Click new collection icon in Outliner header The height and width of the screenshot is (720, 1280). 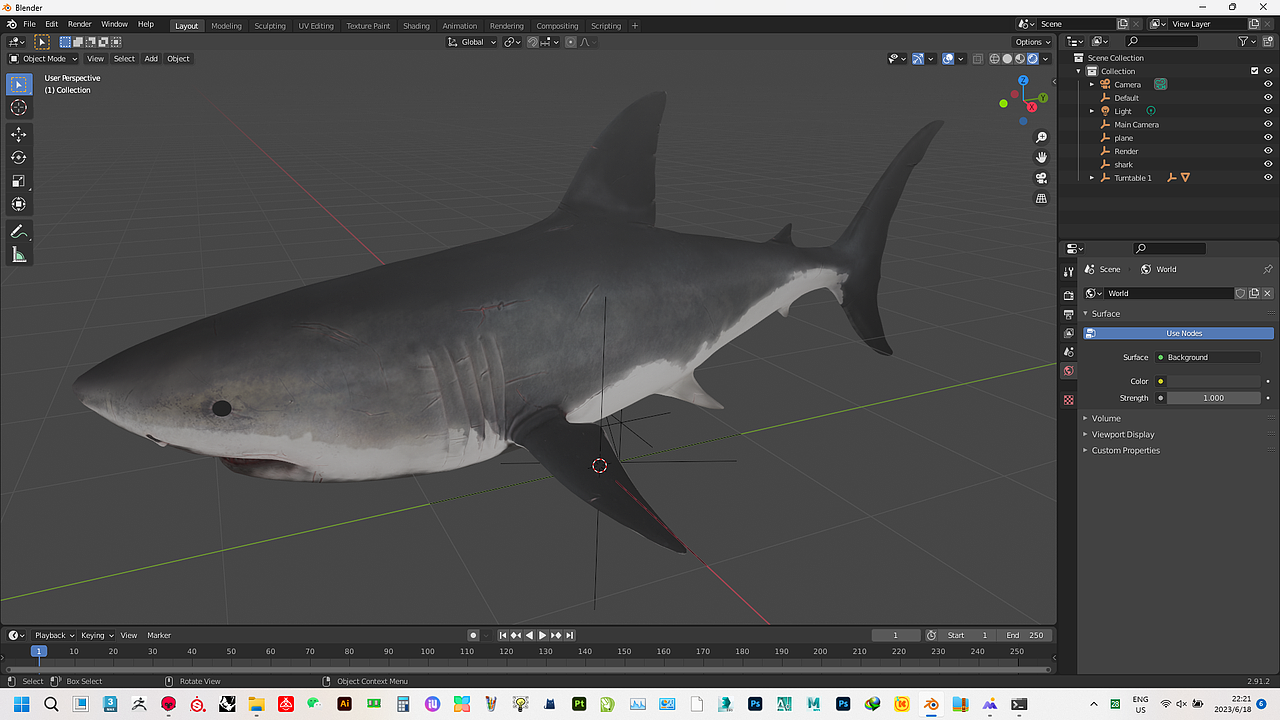point(1267,41)
